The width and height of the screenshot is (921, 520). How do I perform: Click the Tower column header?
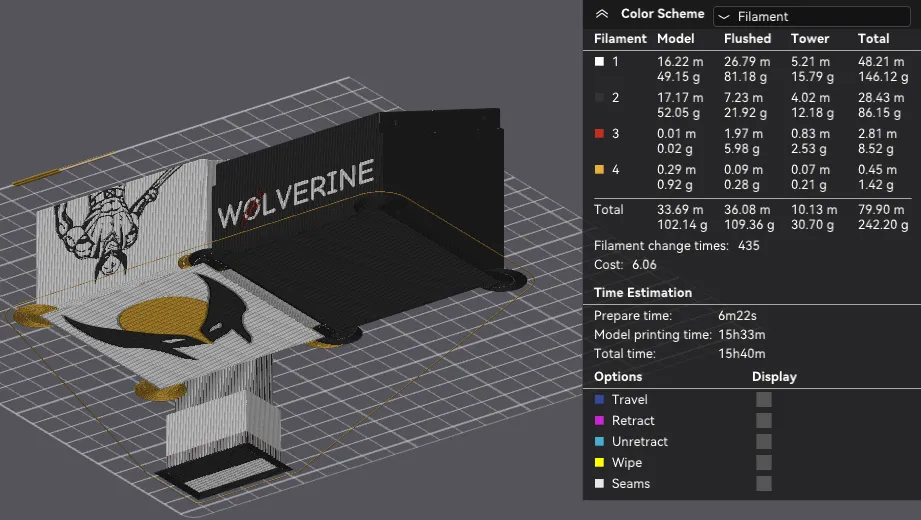click(809, 39)
